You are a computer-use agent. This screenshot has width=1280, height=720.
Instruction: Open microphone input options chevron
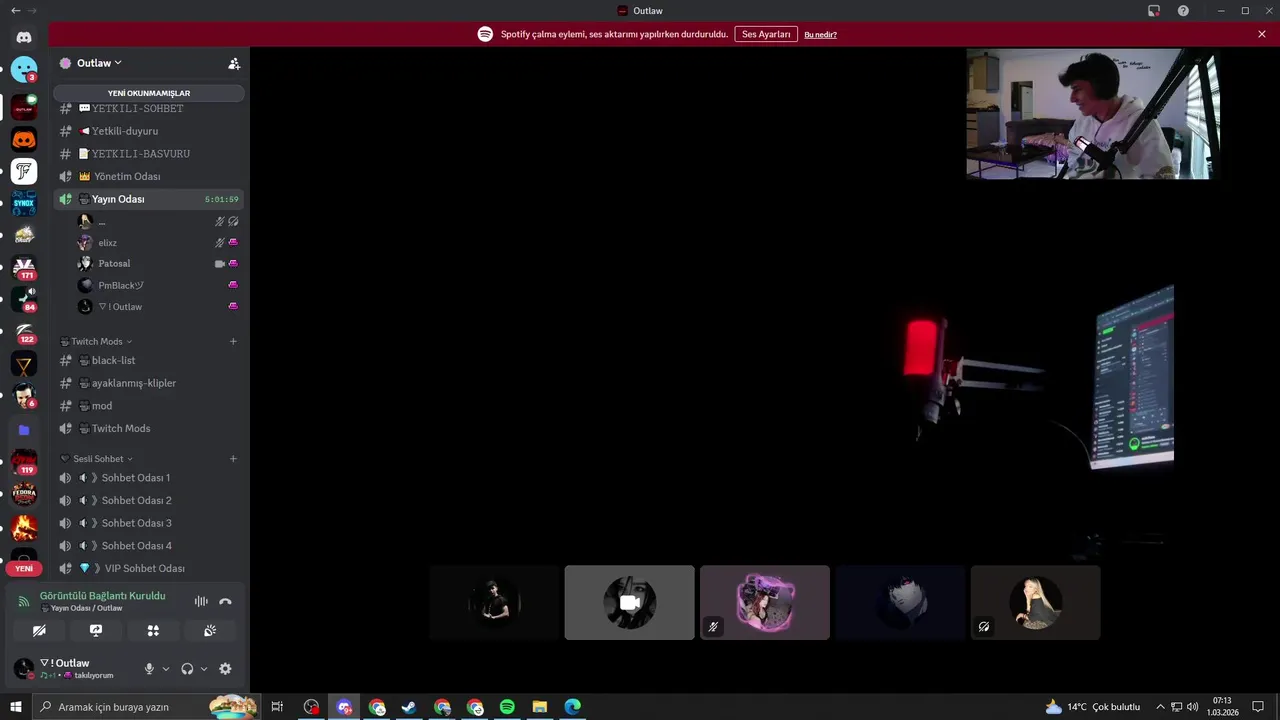click(x=166, y=669)
